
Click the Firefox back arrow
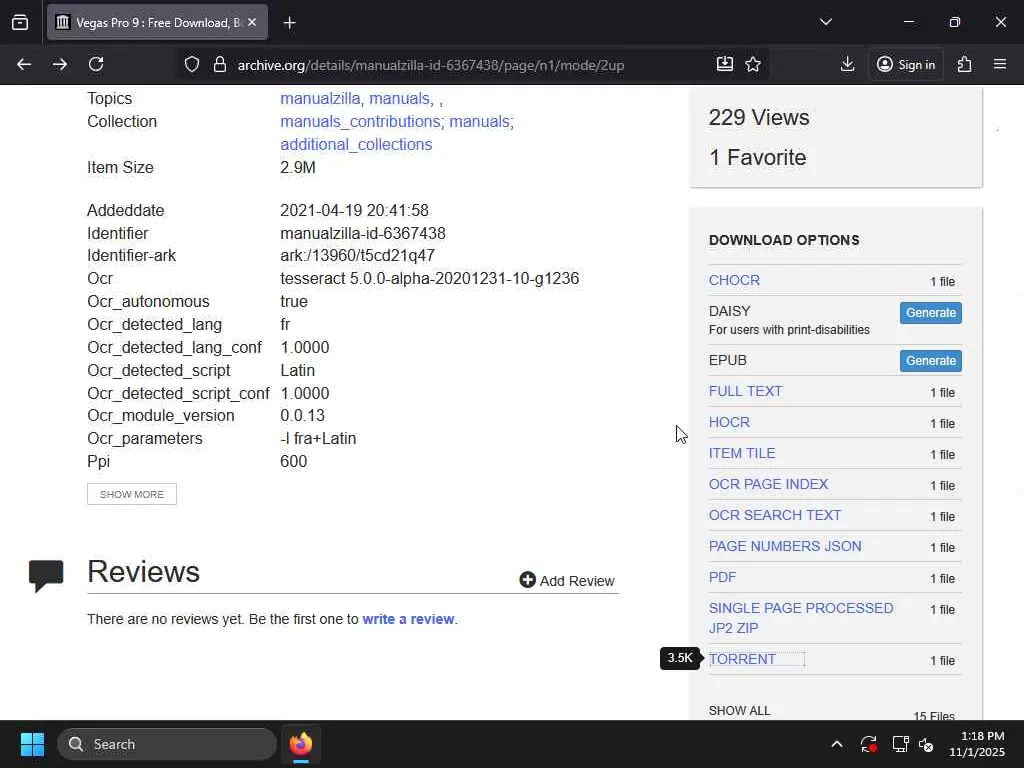(24, 64)
